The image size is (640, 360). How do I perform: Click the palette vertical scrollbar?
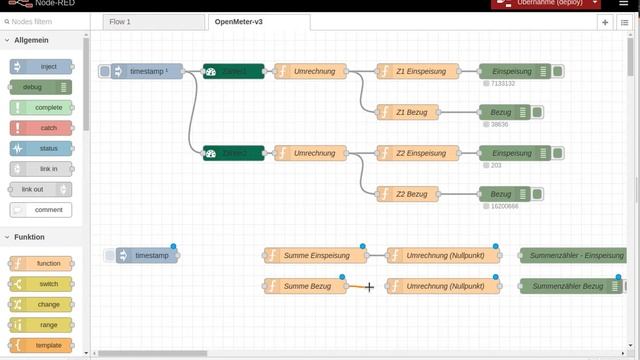coord(86,84)
